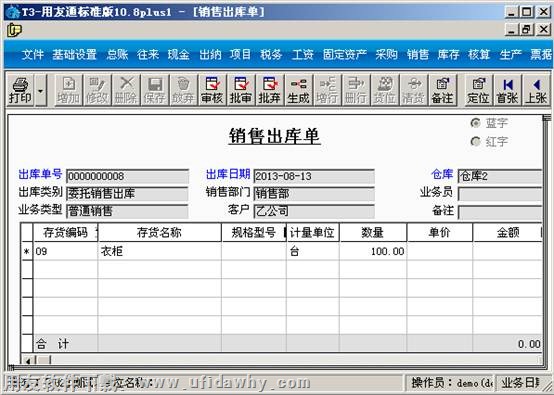Screen dimensions: 554x395
Task: Click the 删行 delete row icon
Action: 355,90
